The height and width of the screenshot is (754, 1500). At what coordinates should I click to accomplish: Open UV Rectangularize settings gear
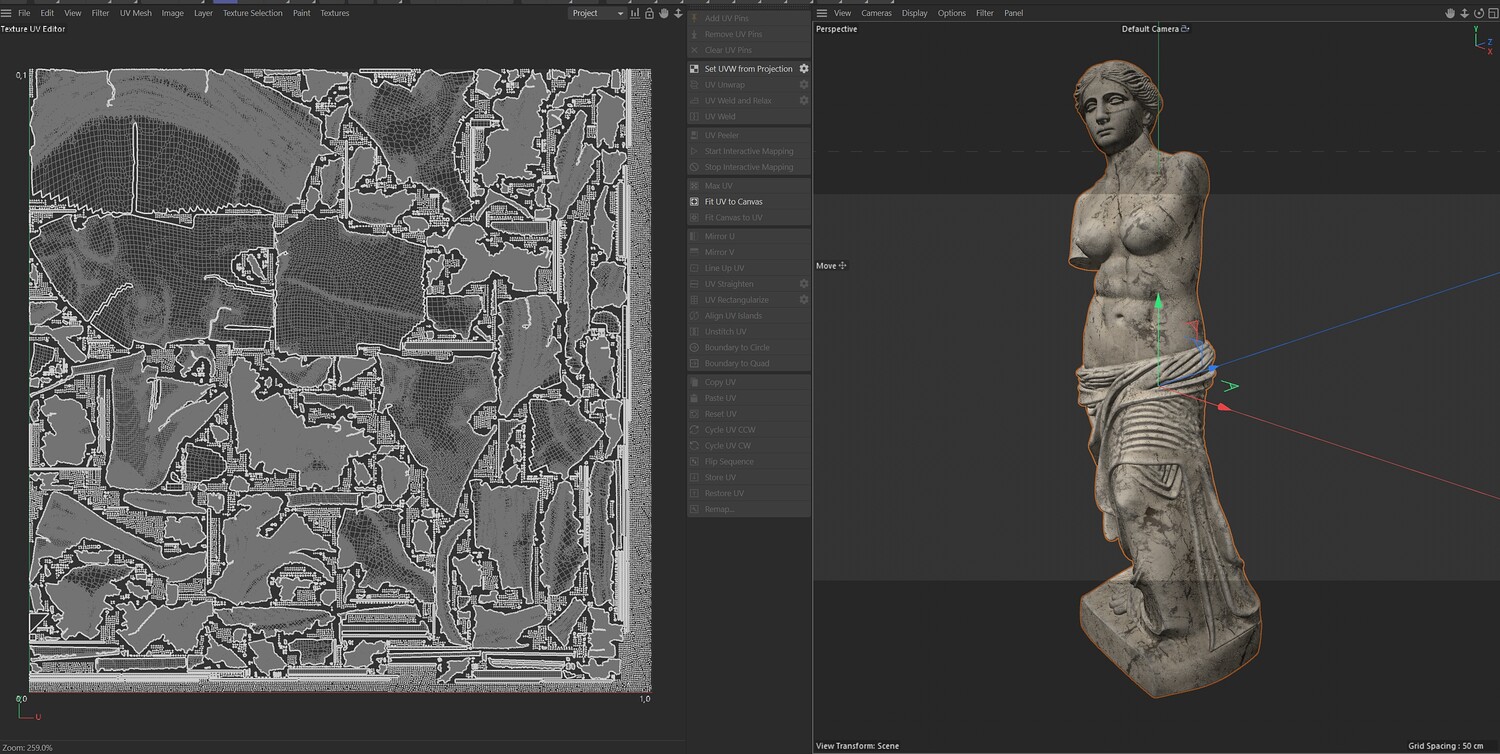click(x=803, y=300)
